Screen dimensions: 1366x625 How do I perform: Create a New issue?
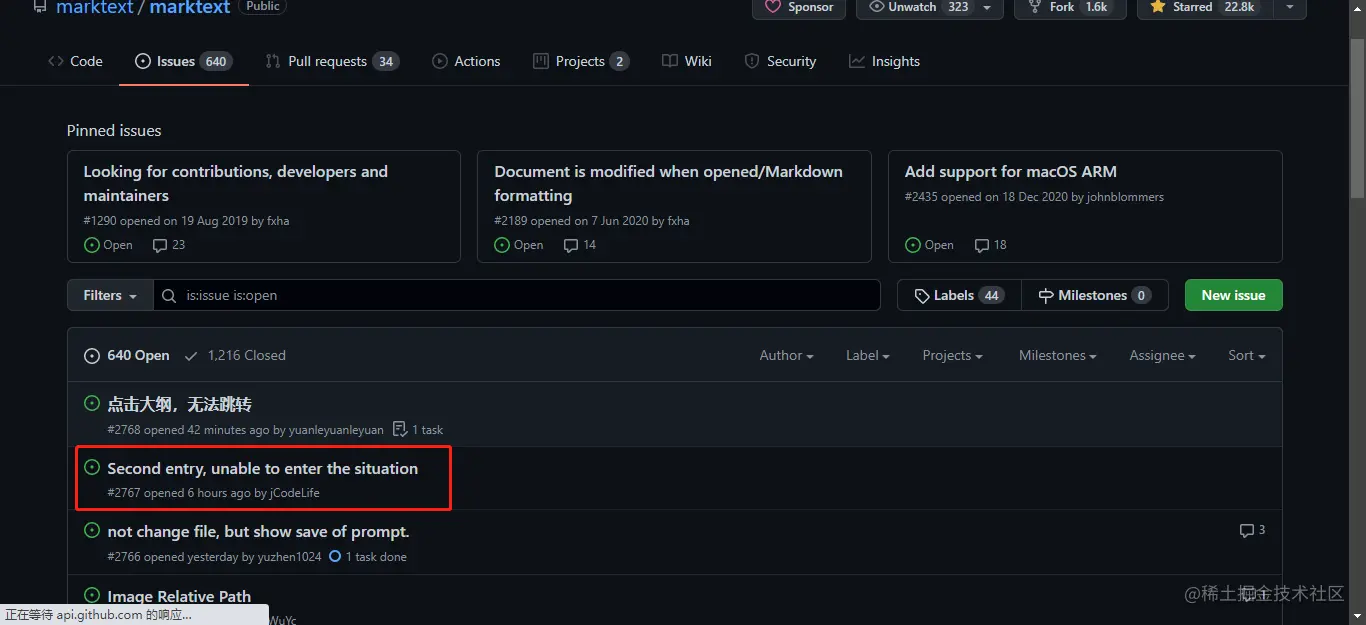(x=1233, y=295)
